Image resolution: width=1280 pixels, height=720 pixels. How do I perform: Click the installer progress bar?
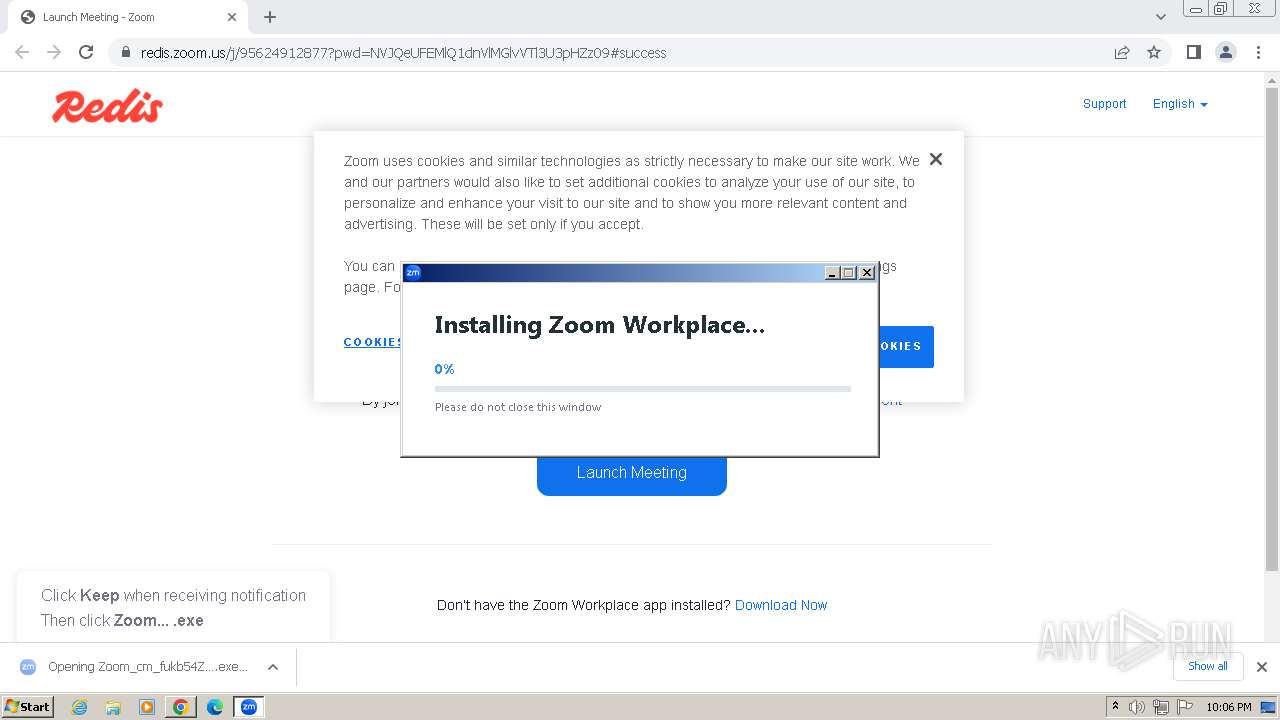tap(643, 389)
